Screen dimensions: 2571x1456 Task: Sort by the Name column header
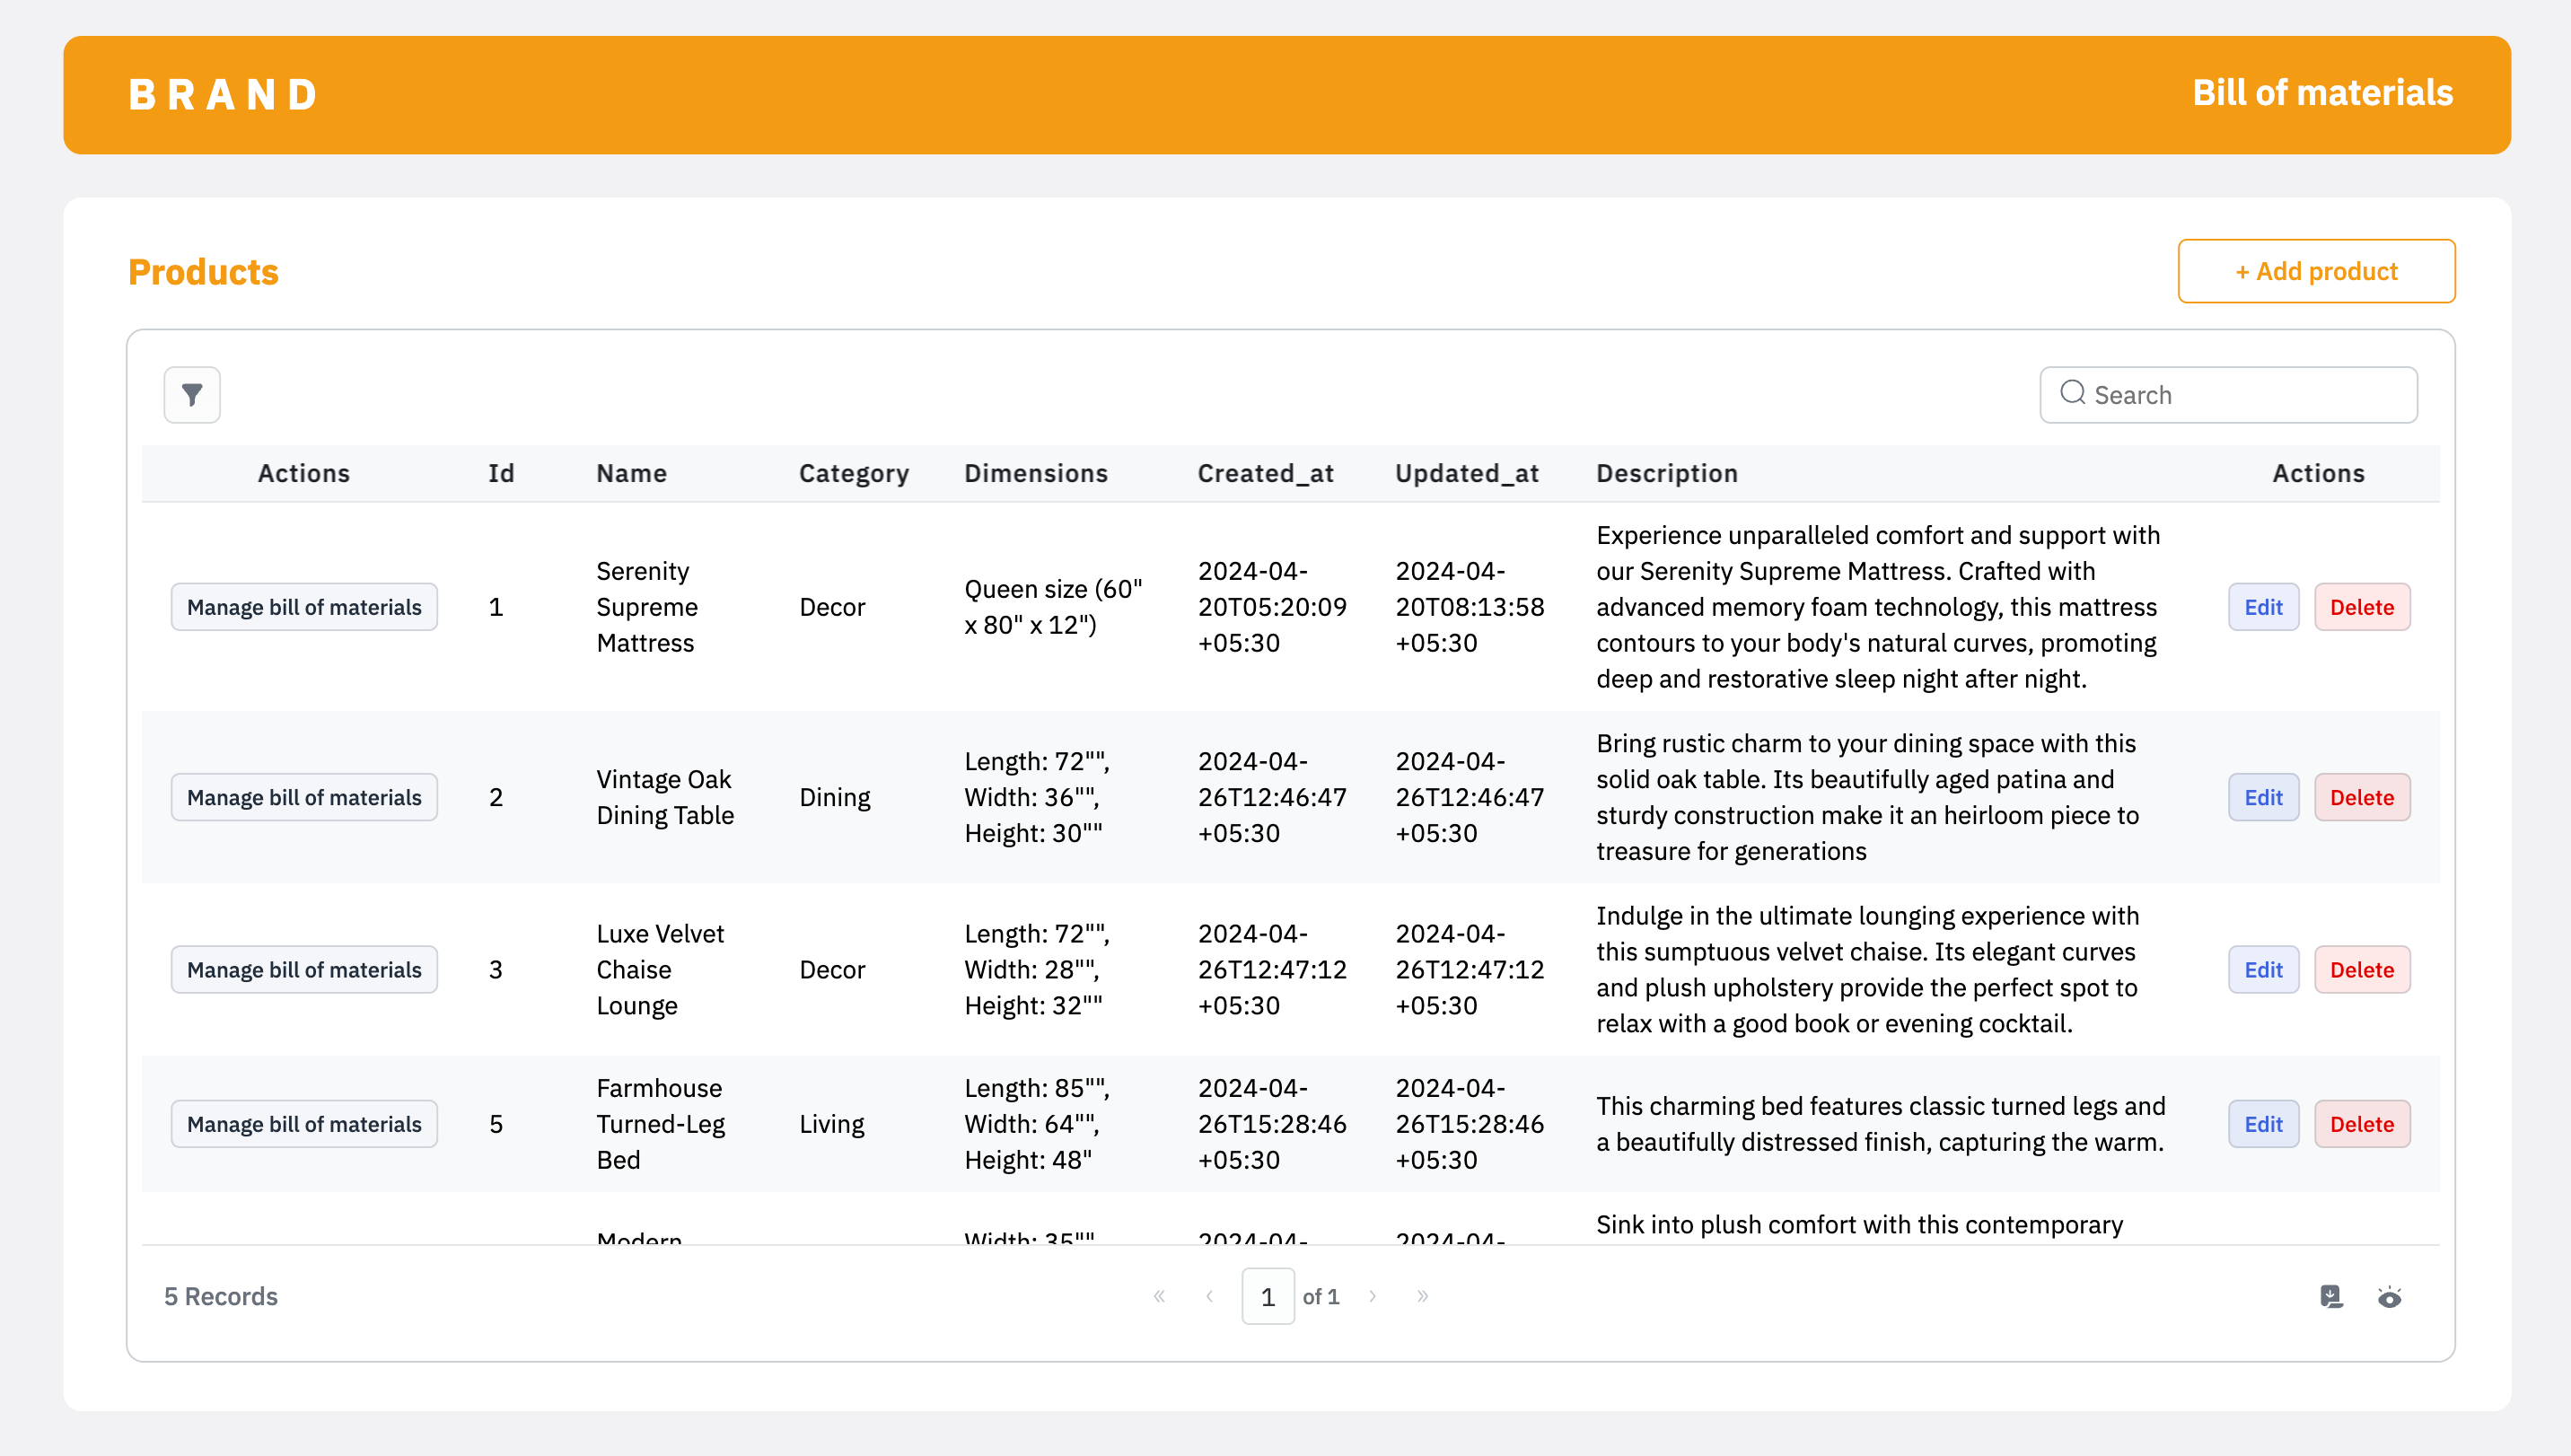coord(631,473)
